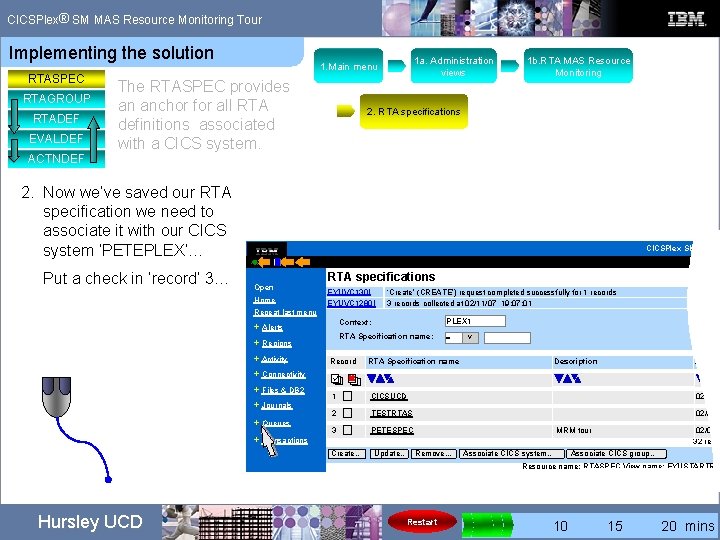Click the Update... button

389,454
